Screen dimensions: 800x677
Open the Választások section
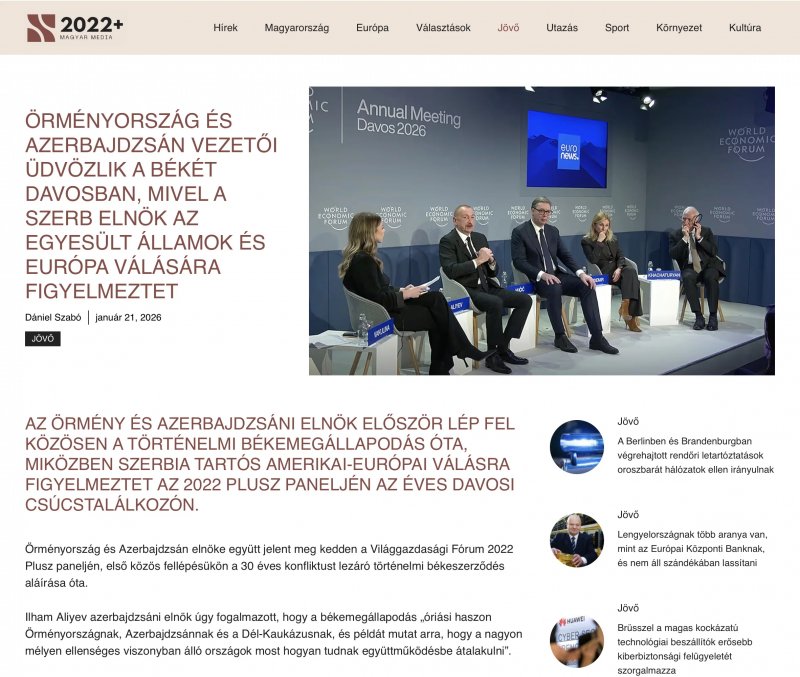[x=443, y=28]
